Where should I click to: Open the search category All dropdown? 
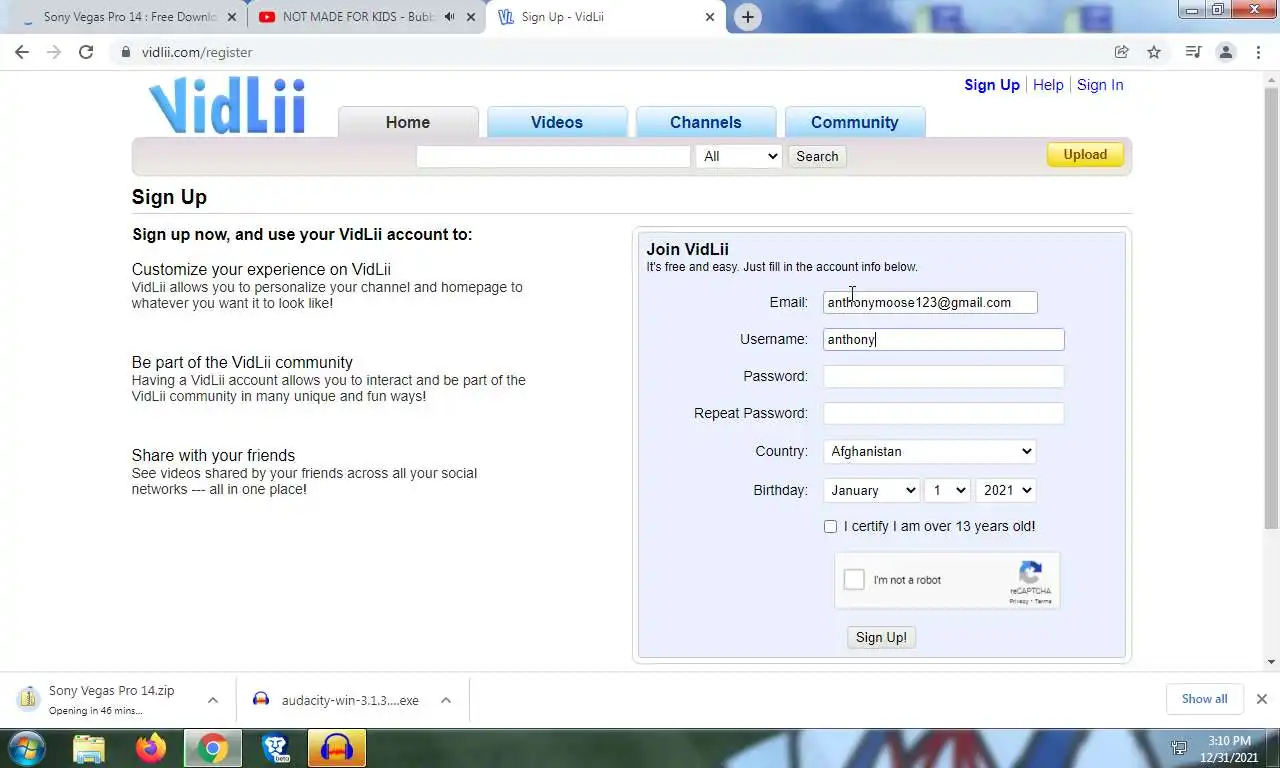pos(739,156)
